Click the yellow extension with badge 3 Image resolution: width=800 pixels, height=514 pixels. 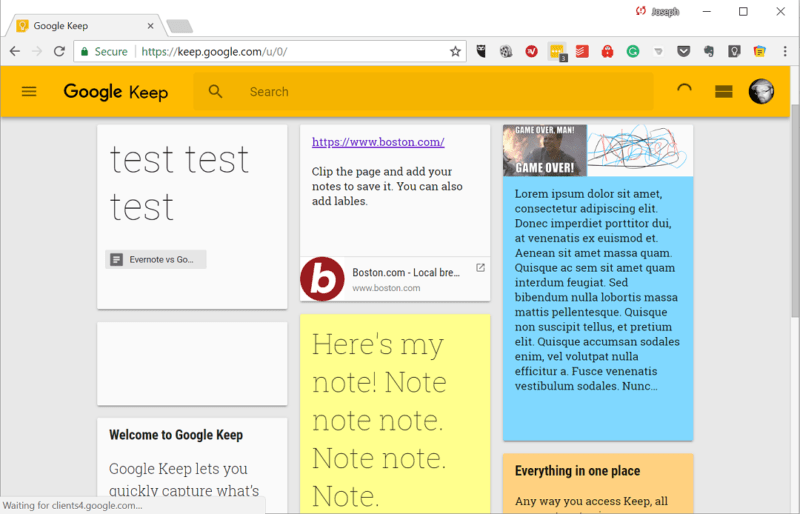(x=557, y=52)
